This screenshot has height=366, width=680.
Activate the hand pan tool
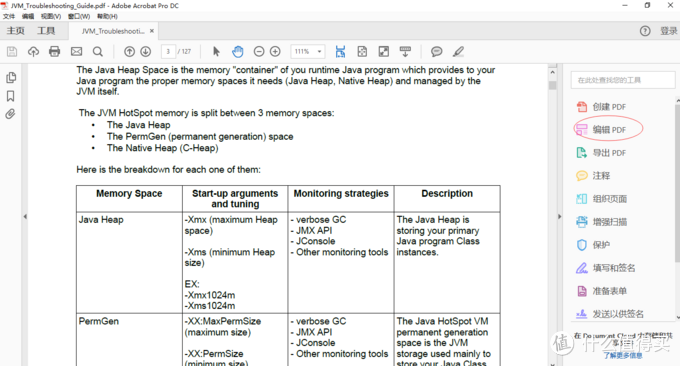click(x=238, y=52)
